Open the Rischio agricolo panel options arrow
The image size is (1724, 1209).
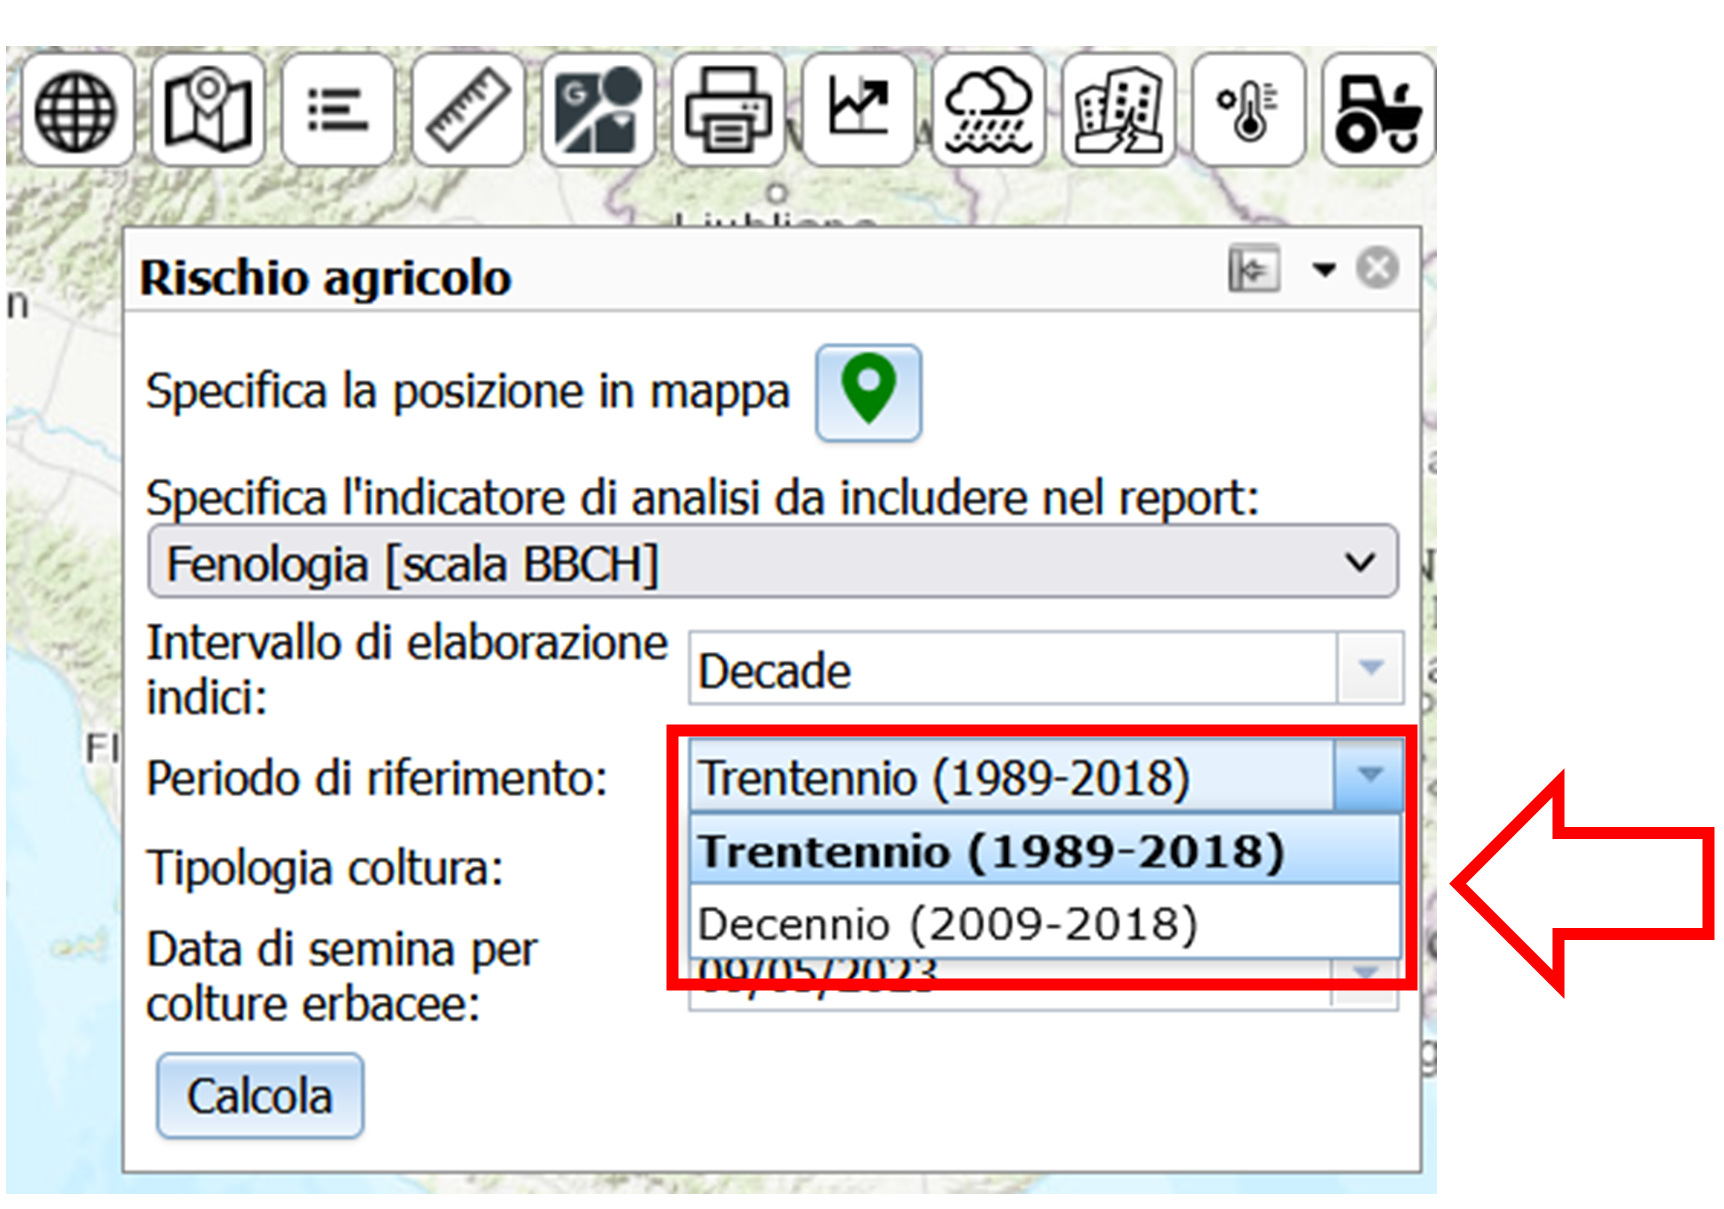click(1324, 269)
